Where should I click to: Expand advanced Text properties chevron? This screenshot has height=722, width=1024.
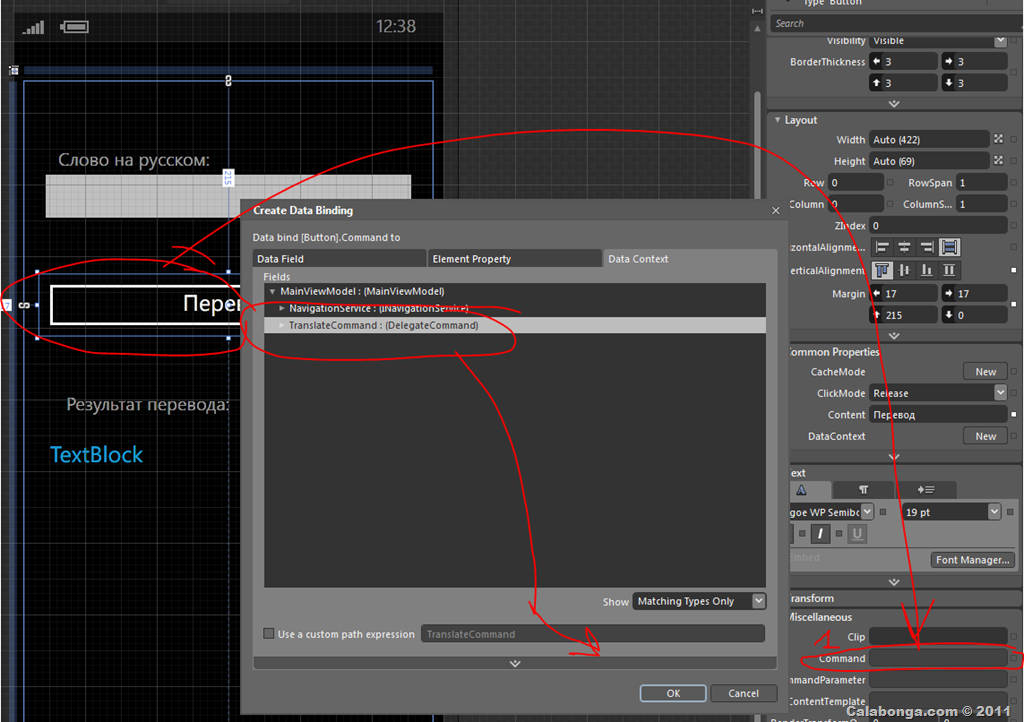894,582
